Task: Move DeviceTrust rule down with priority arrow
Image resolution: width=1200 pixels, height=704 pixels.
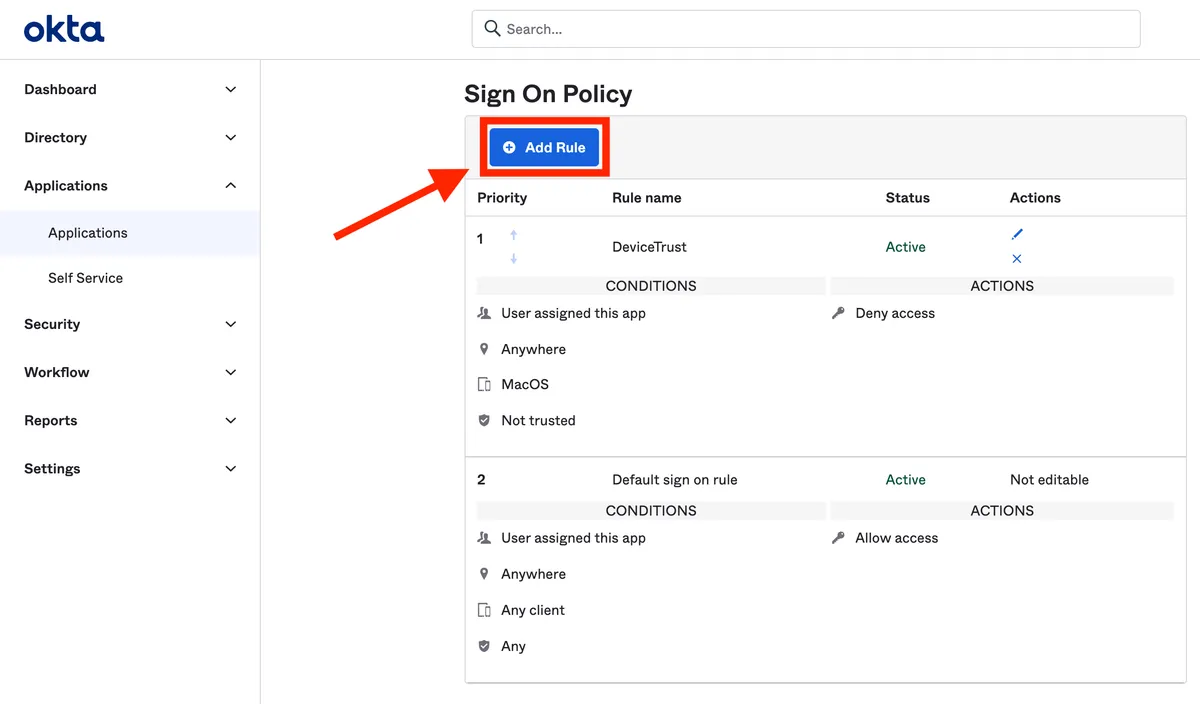Action: pyautogui.click(x=514, y=259)
